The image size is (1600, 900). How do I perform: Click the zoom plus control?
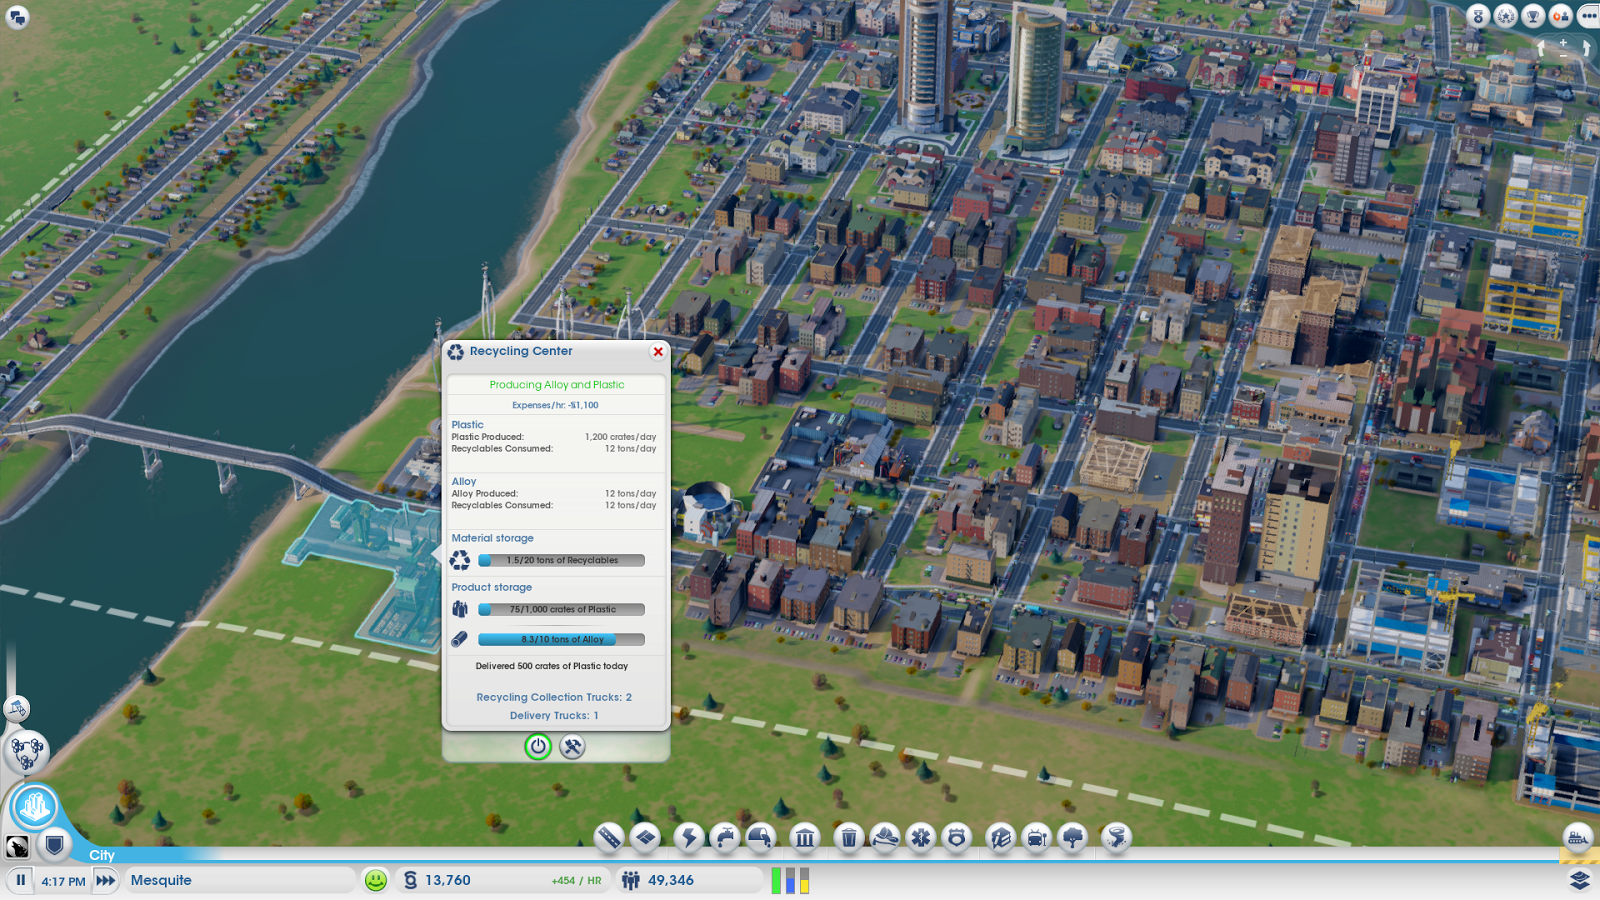[x=1563, y=43]
